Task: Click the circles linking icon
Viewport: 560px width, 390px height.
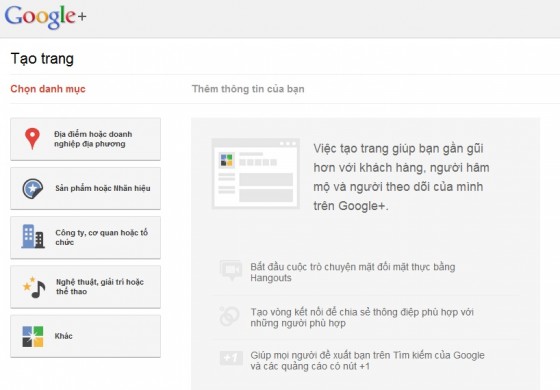Action: (x=229, y=316)
